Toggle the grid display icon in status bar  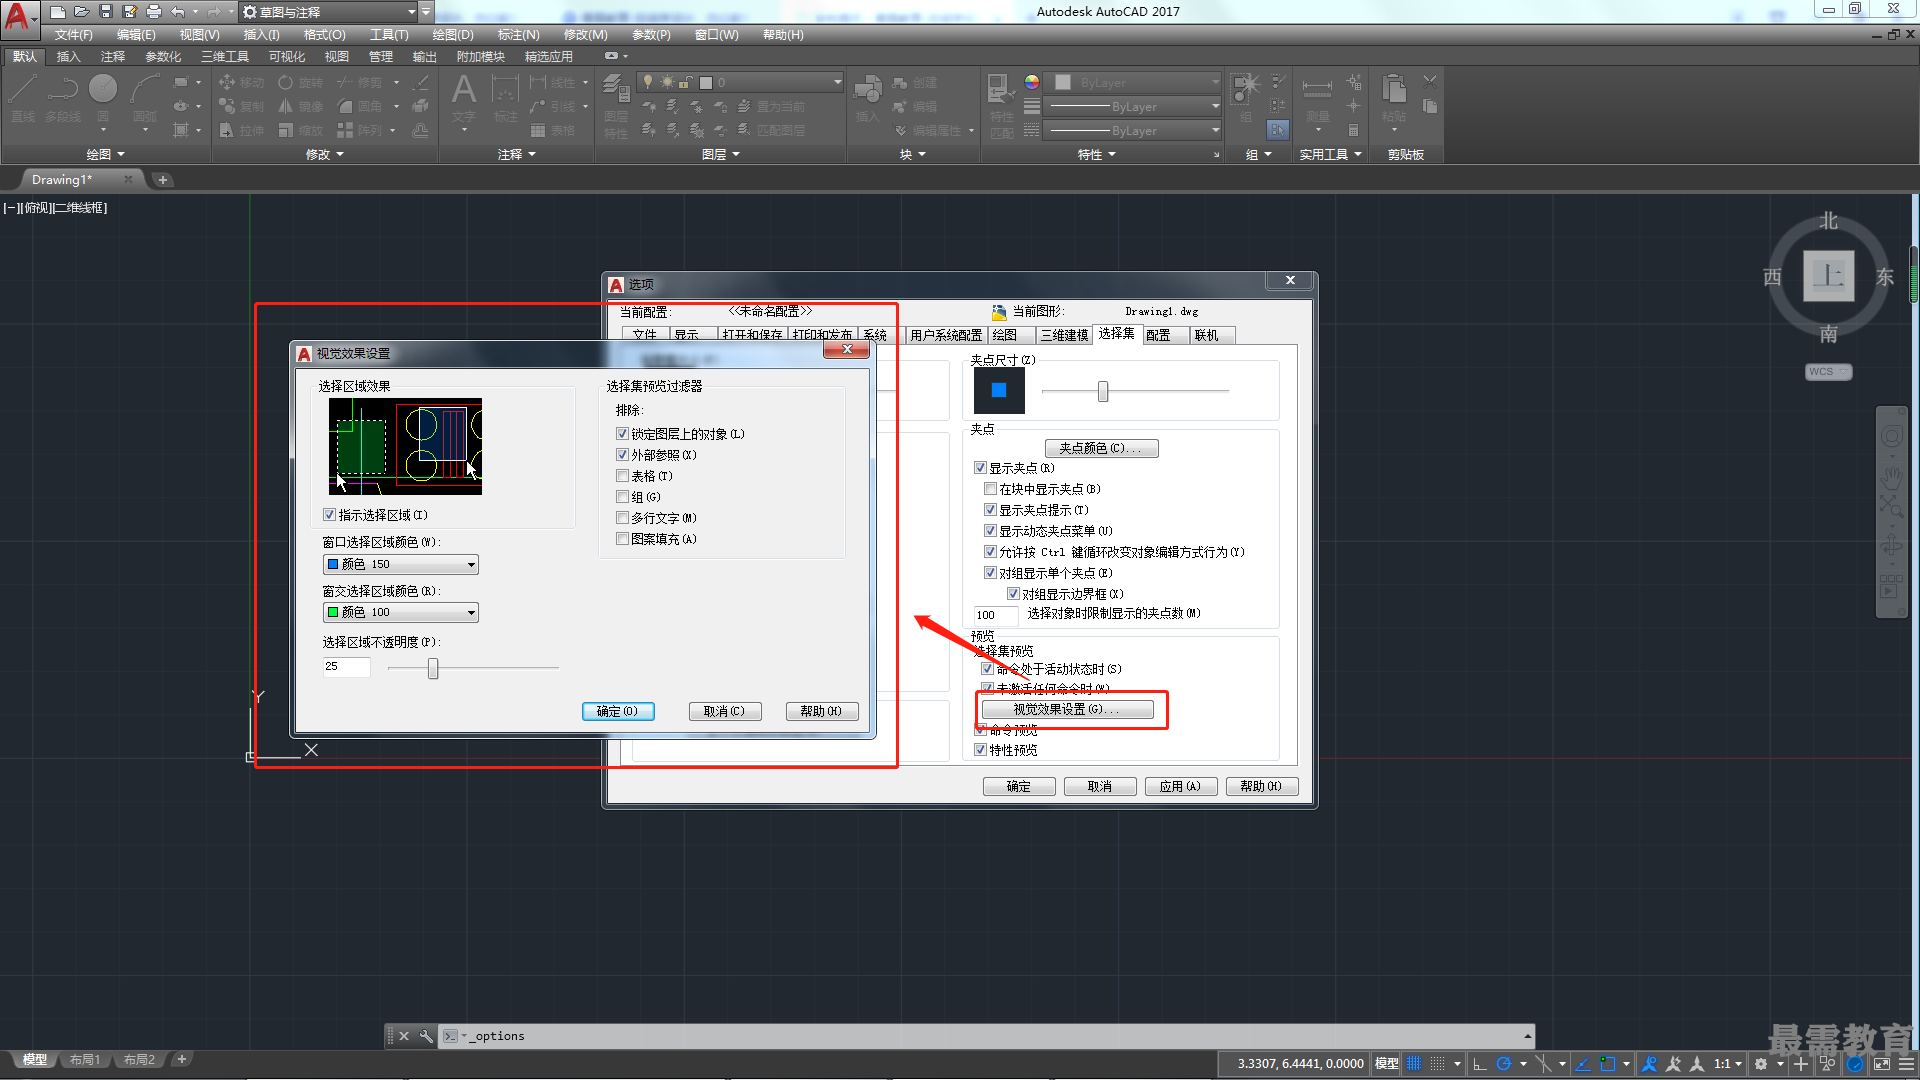tap(1414, 1063)
